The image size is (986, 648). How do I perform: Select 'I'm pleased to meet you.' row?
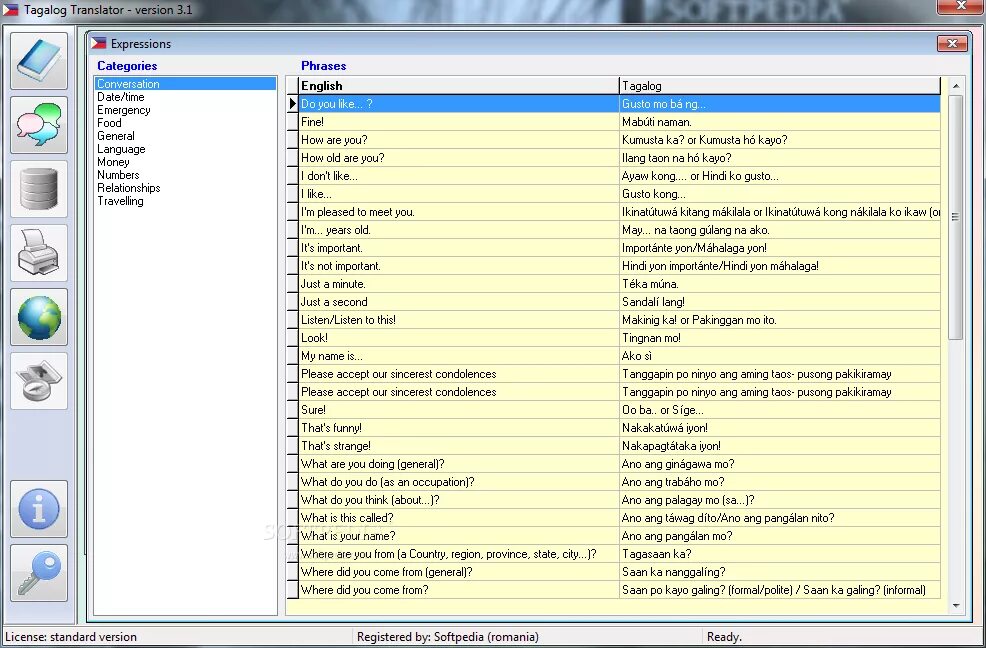pos(458,212)
